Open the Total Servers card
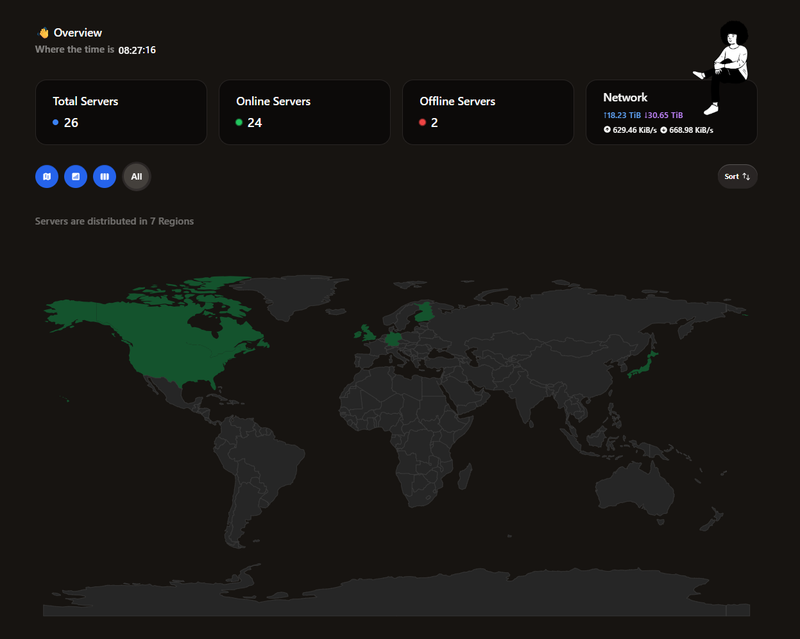Screen dimensions: 800x639 coord(120,112)
